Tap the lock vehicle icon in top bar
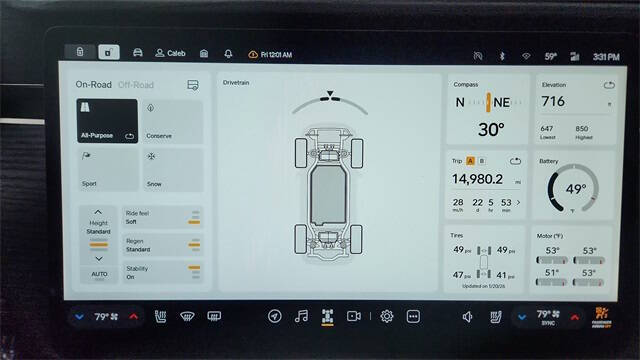The width and height of the screenshot is (640, 360). pyautogui.click(x=80, y=52)
